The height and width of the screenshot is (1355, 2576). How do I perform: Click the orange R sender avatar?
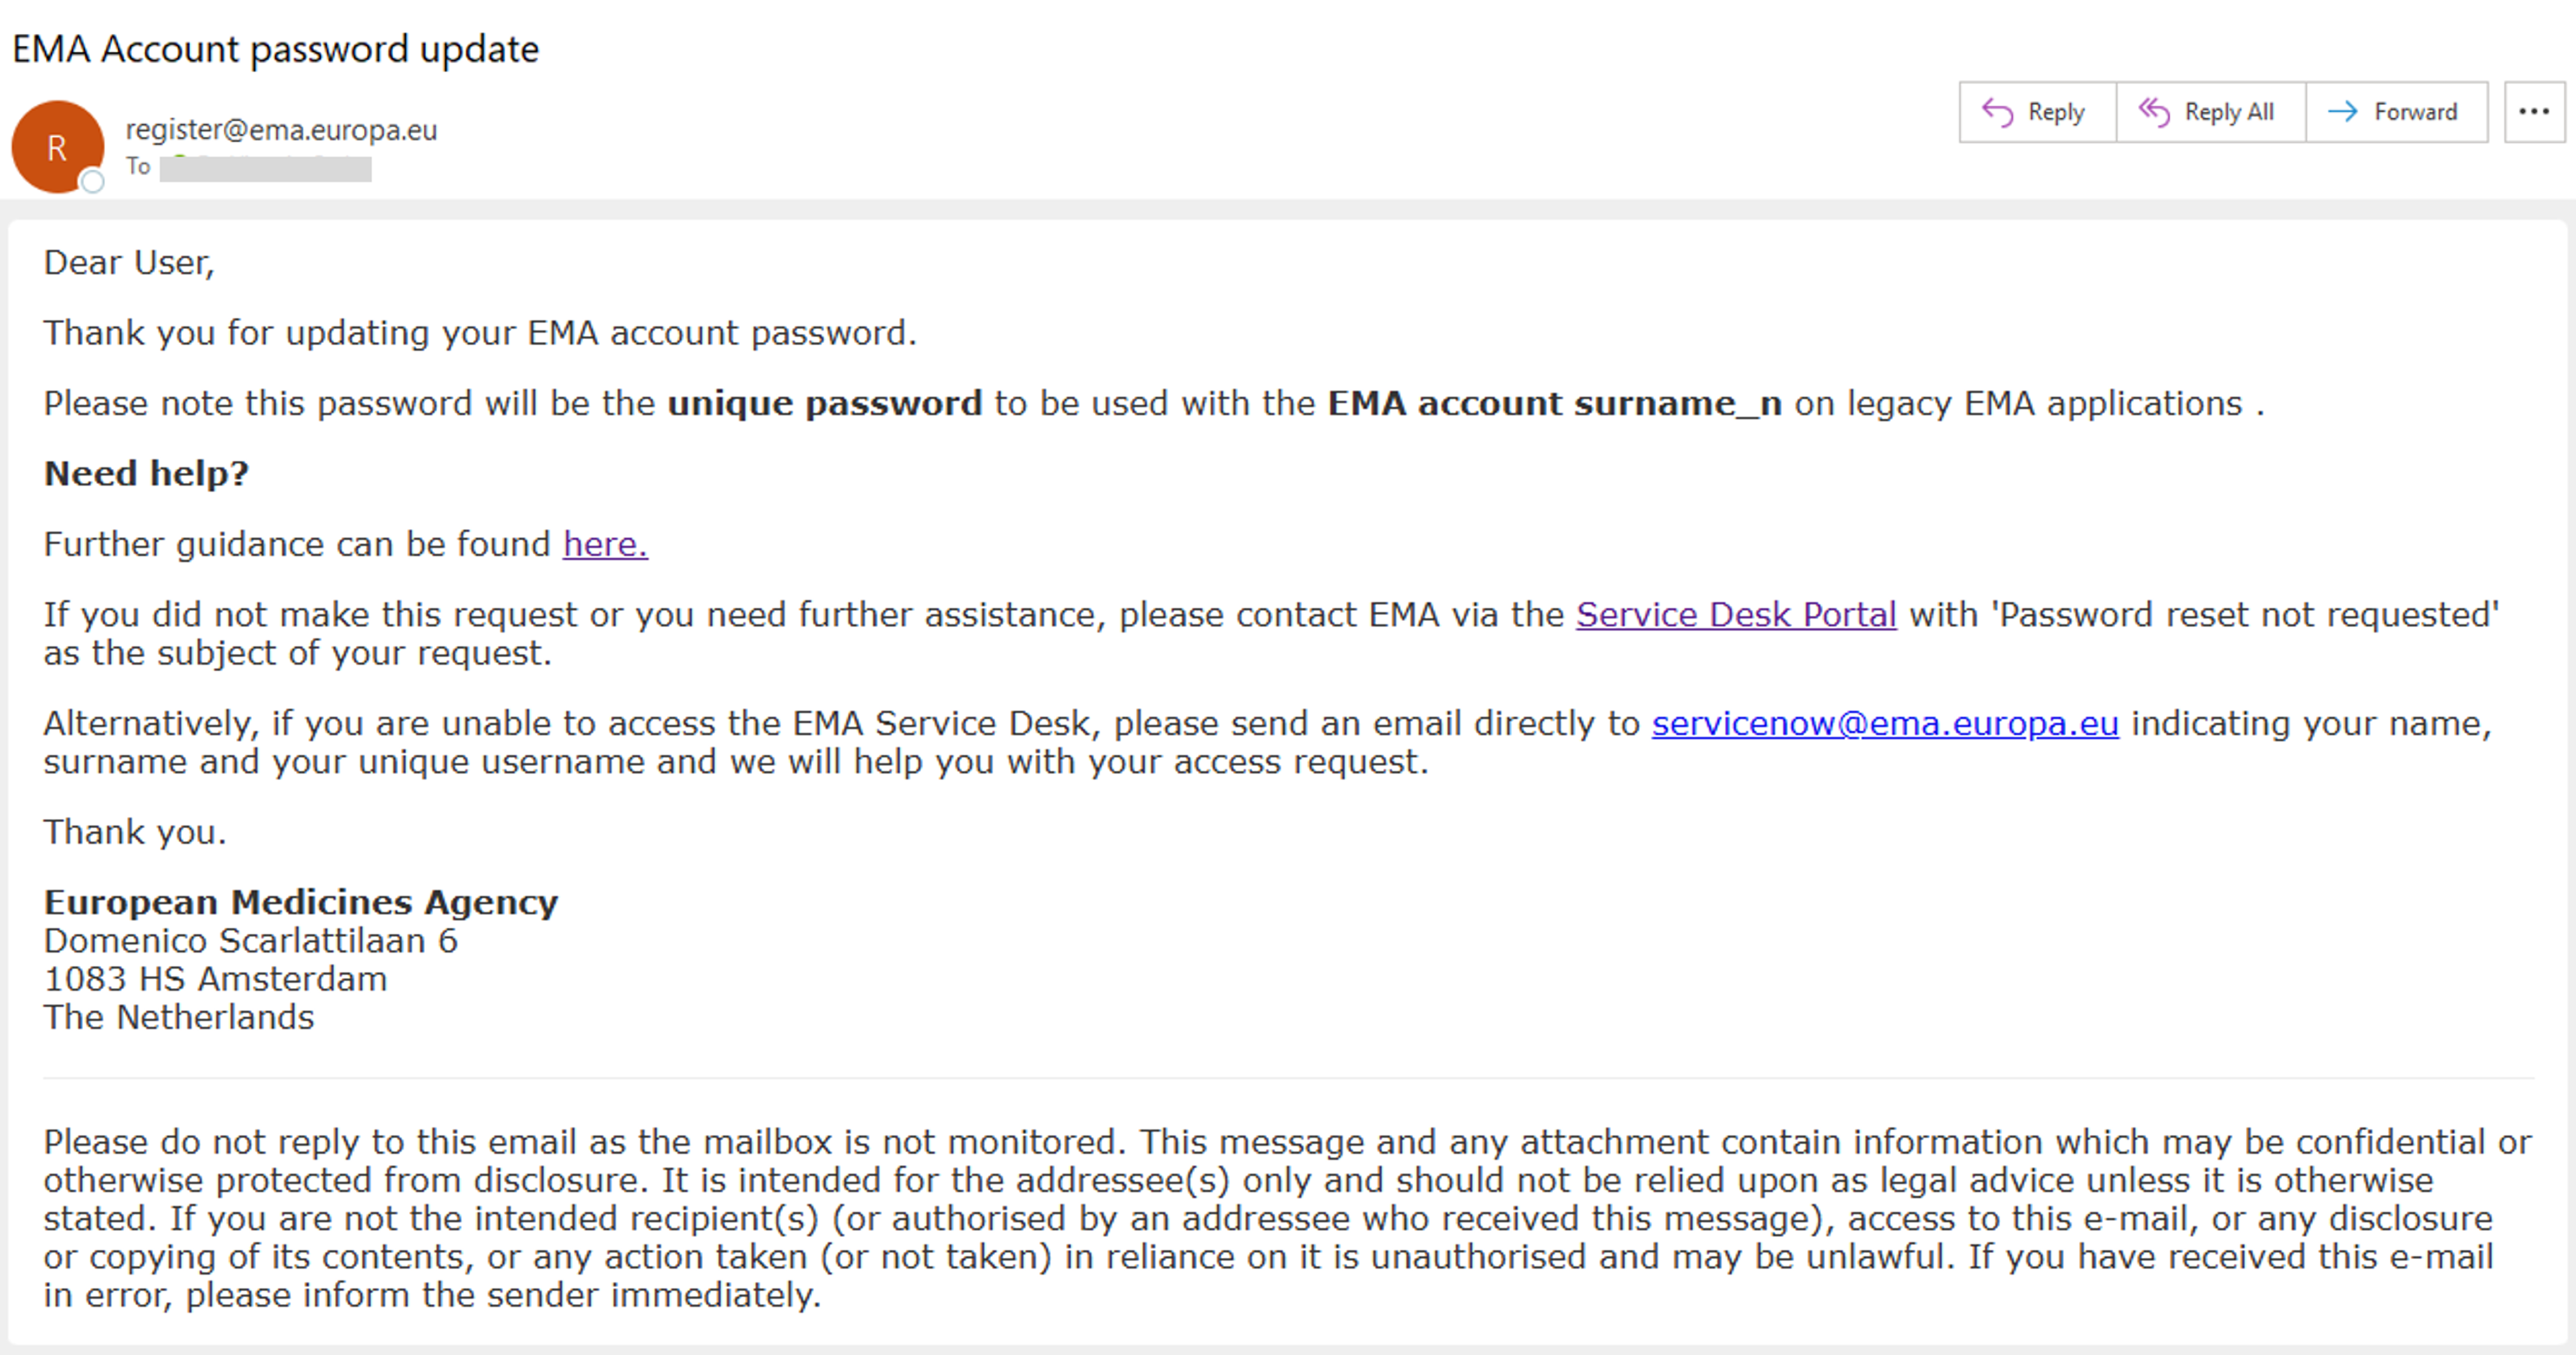pyautogui.click(x=57, y=147)
